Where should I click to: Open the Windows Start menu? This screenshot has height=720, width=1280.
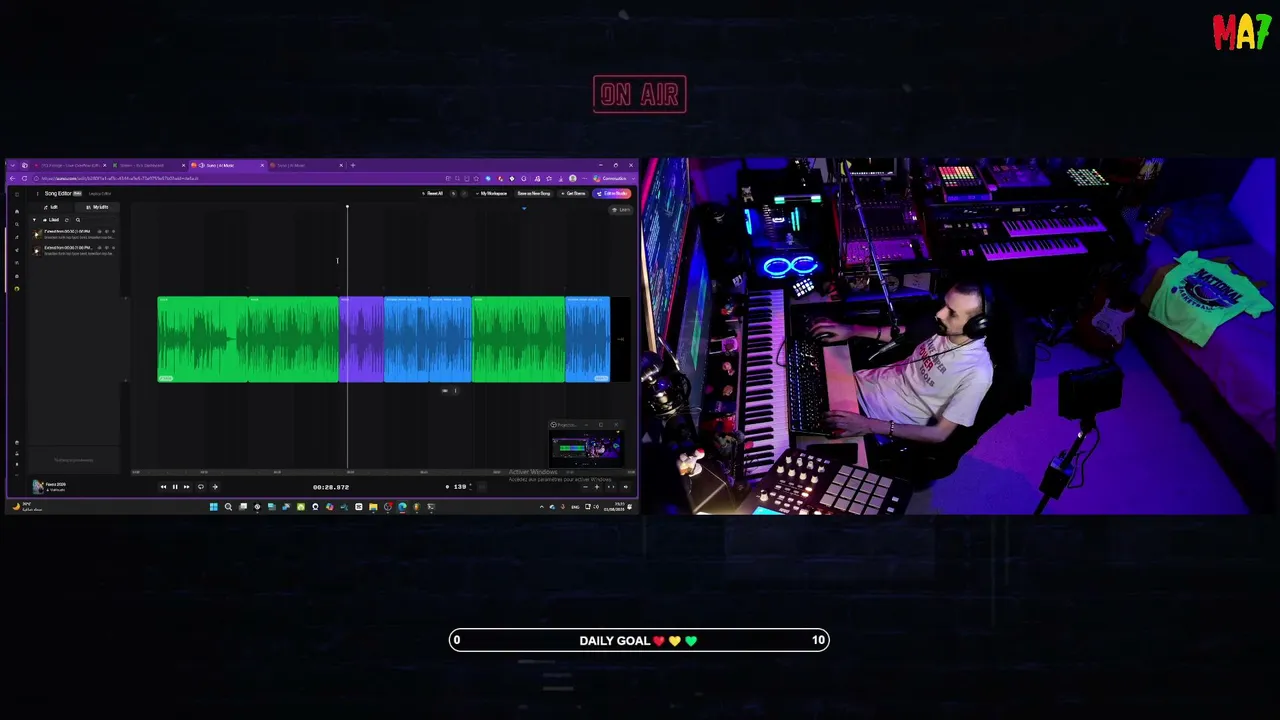(x=213, y=507)
